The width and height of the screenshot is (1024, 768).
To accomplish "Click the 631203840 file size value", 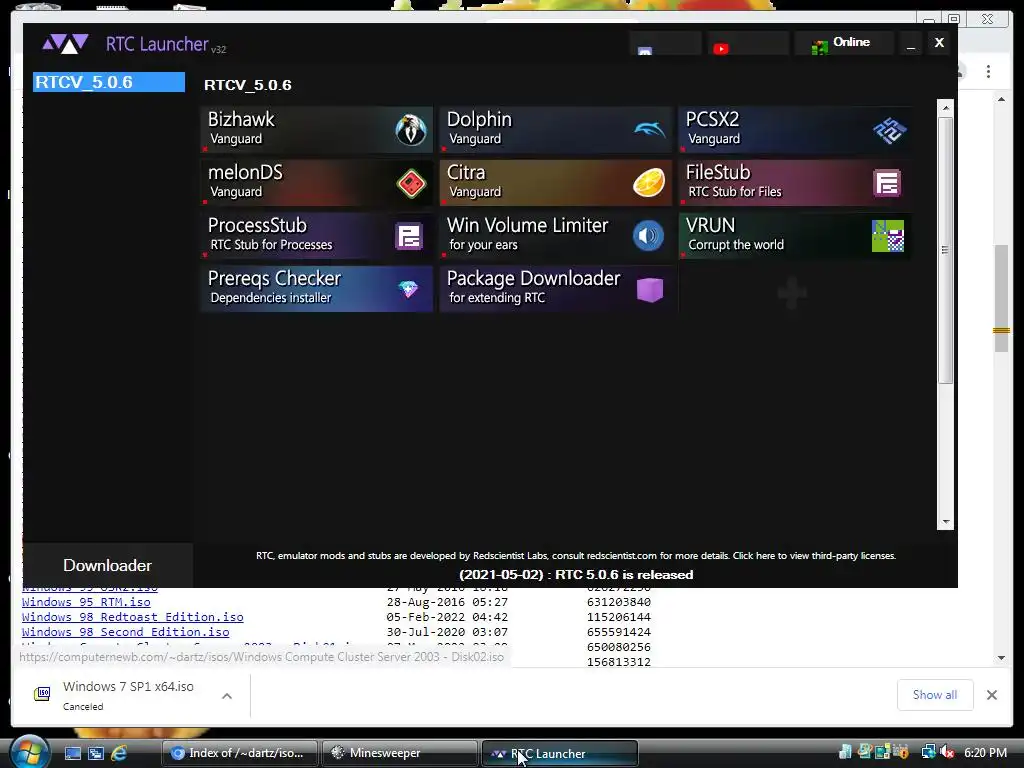I will pos(618,602).
